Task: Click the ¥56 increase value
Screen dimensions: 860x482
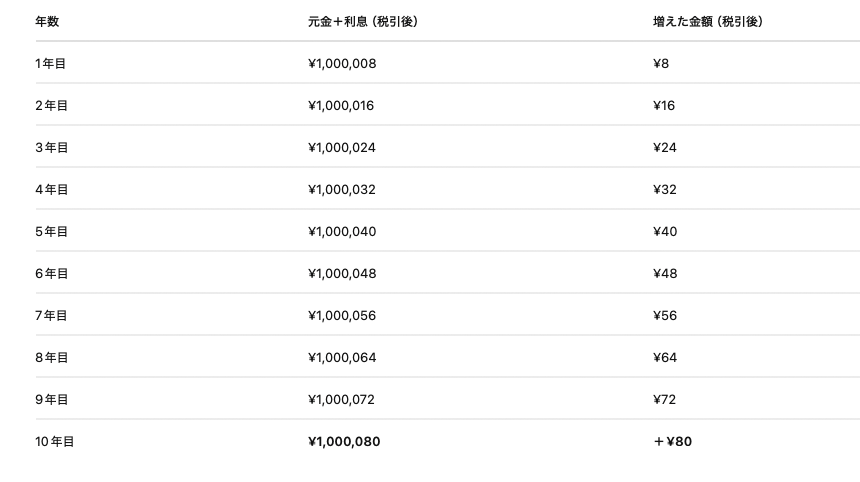Action: 665,316
